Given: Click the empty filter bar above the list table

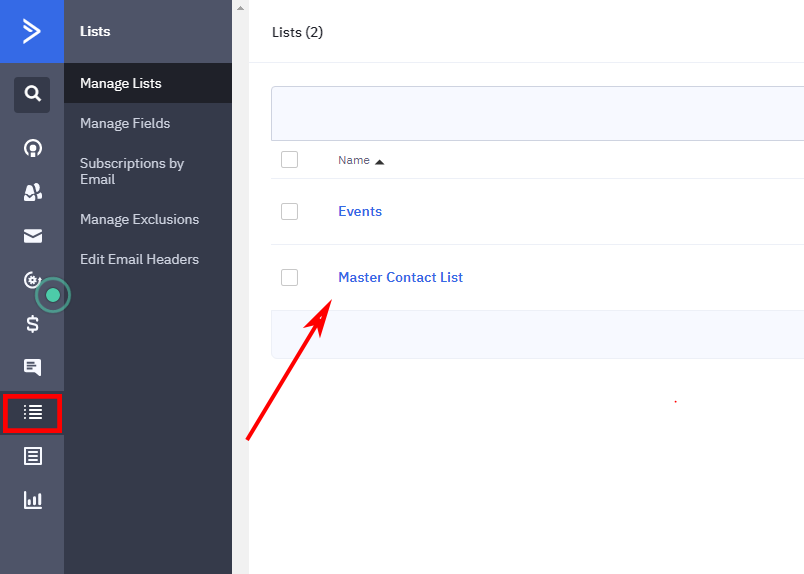Looking at the screenshot, I should tap(537, 113).
